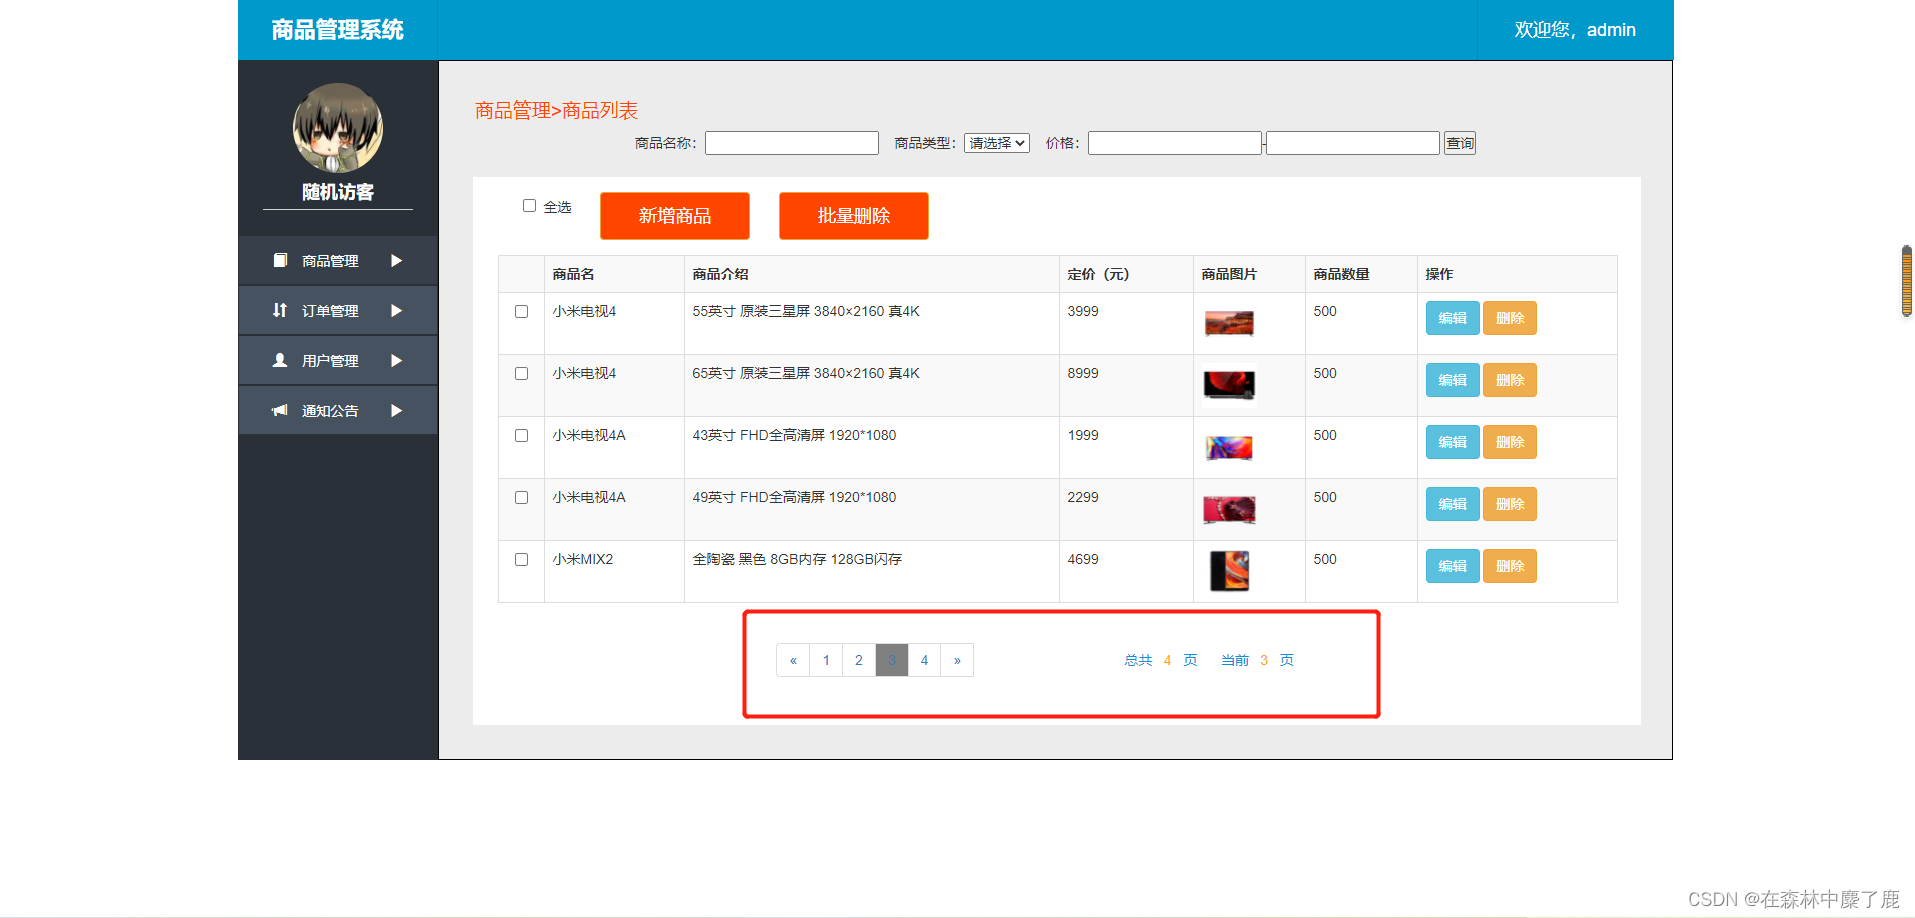
Task: Click the 商品管理>商品列表 breadcrumb
Action: (x=556, y=110)
